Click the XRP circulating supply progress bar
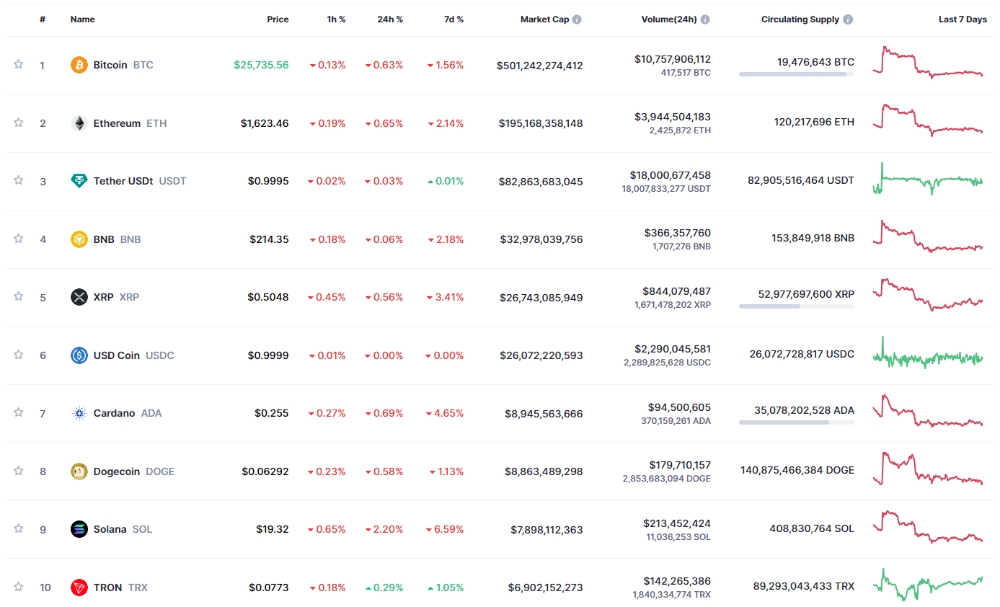 click(x=796, y=306)
